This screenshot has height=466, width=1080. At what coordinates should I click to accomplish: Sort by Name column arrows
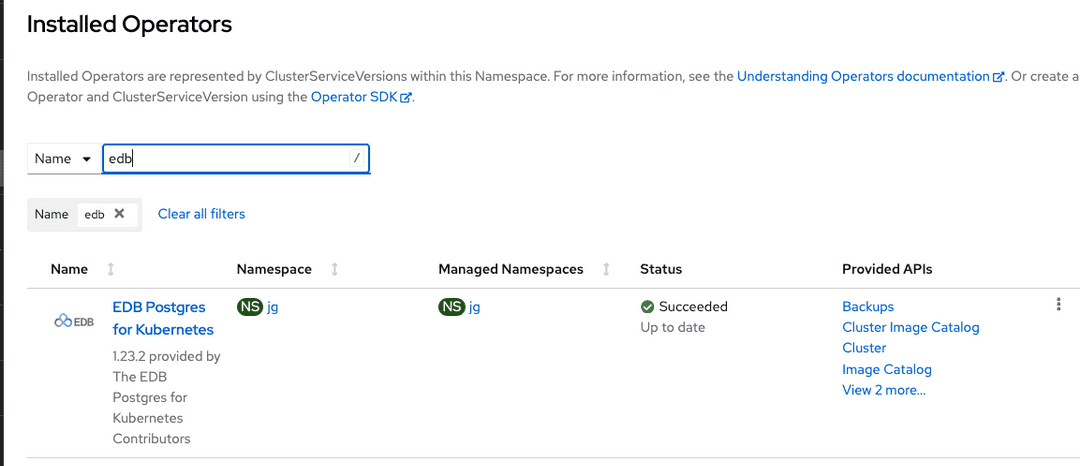pyautogui.click(x=111, y=269)
